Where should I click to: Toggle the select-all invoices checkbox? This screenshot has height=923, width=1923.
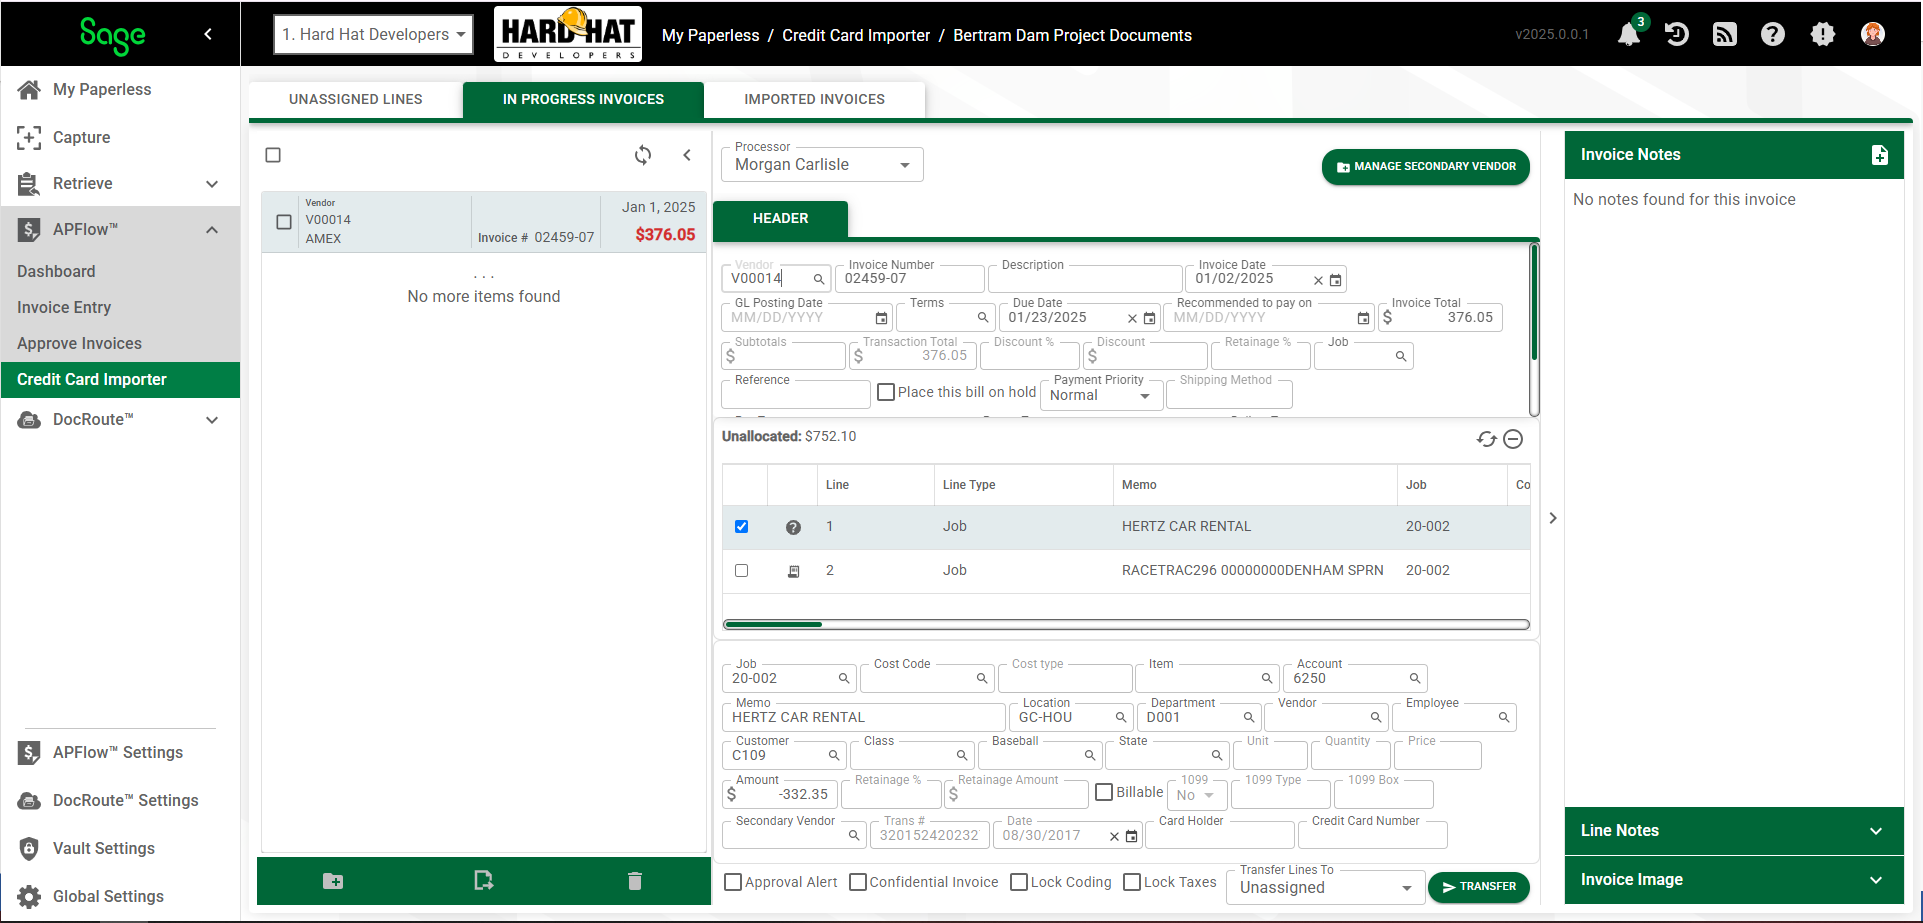pos(273,155)
